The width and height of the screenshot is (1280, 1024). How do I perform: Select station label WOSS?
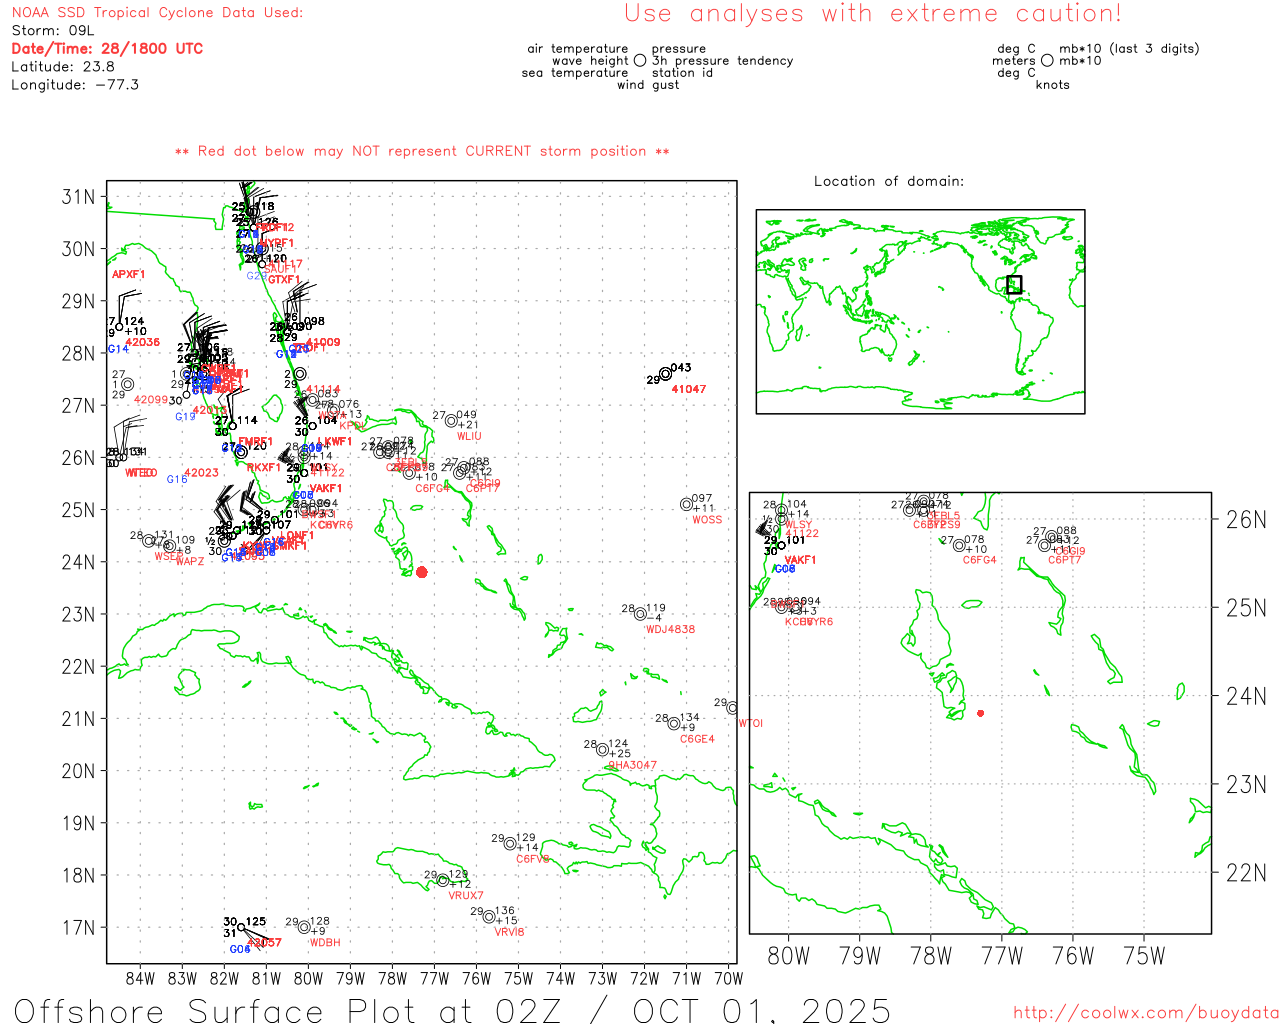pos(707,520)
